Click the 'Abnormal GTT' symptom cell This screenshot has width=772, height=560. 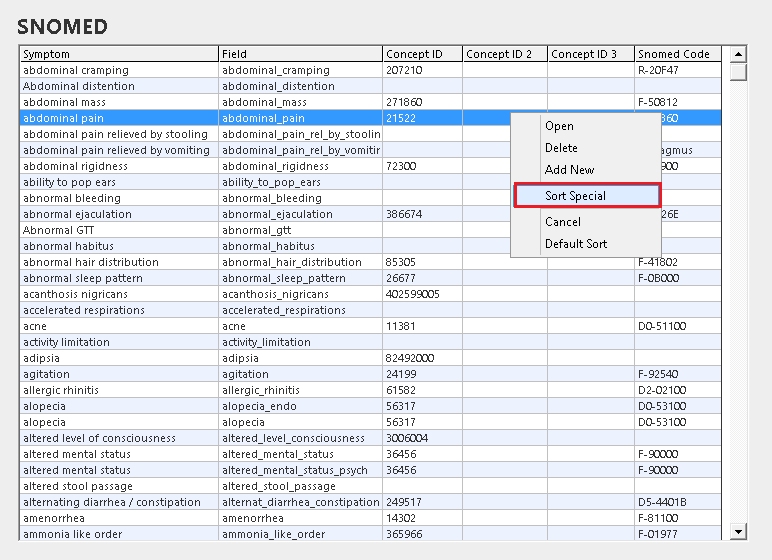[x=119, y=230]
